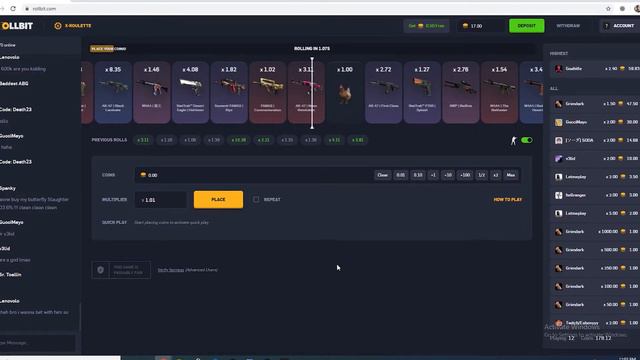Screen dimensions: 640x360
Task: Toggle the green animation switch
Action: tap(527, 140)
